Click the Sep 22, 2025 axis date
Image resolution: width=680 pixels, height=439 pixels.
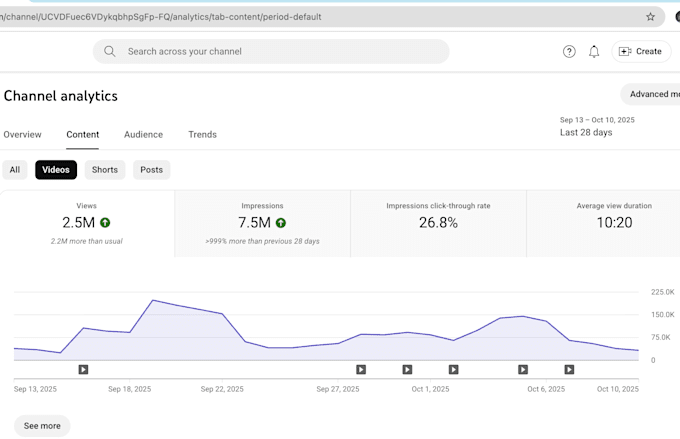point(222,389)
